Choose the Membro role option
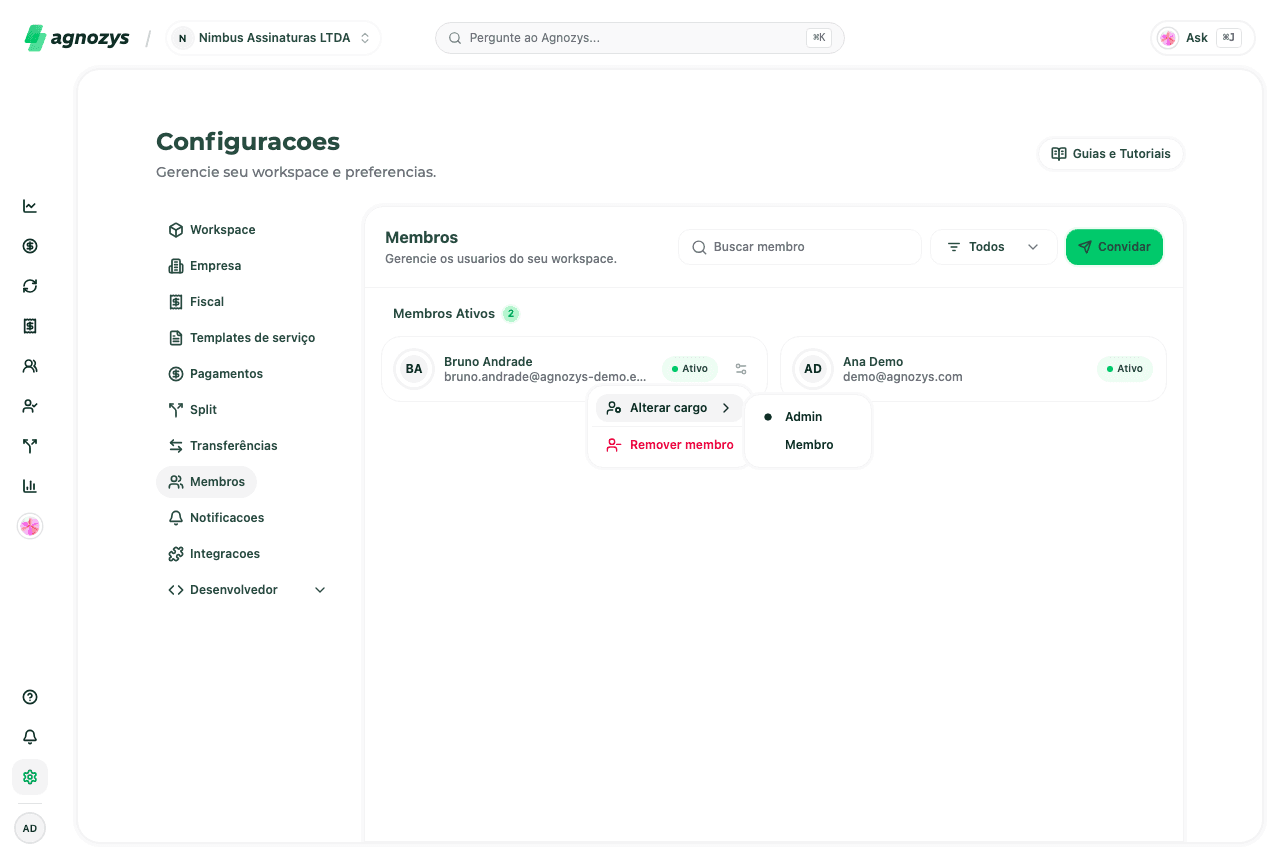Screen dimensions: 1280x860 (808, 445)
